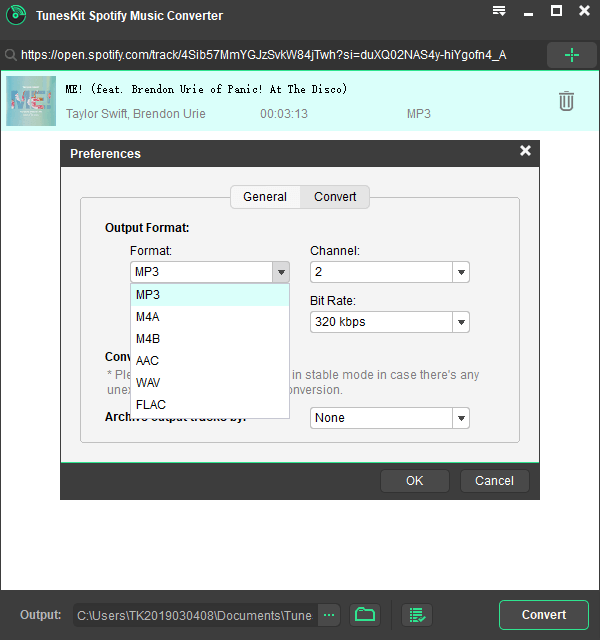
Task: Open the Archive output tracks dropdown
Action: point(390,418)
